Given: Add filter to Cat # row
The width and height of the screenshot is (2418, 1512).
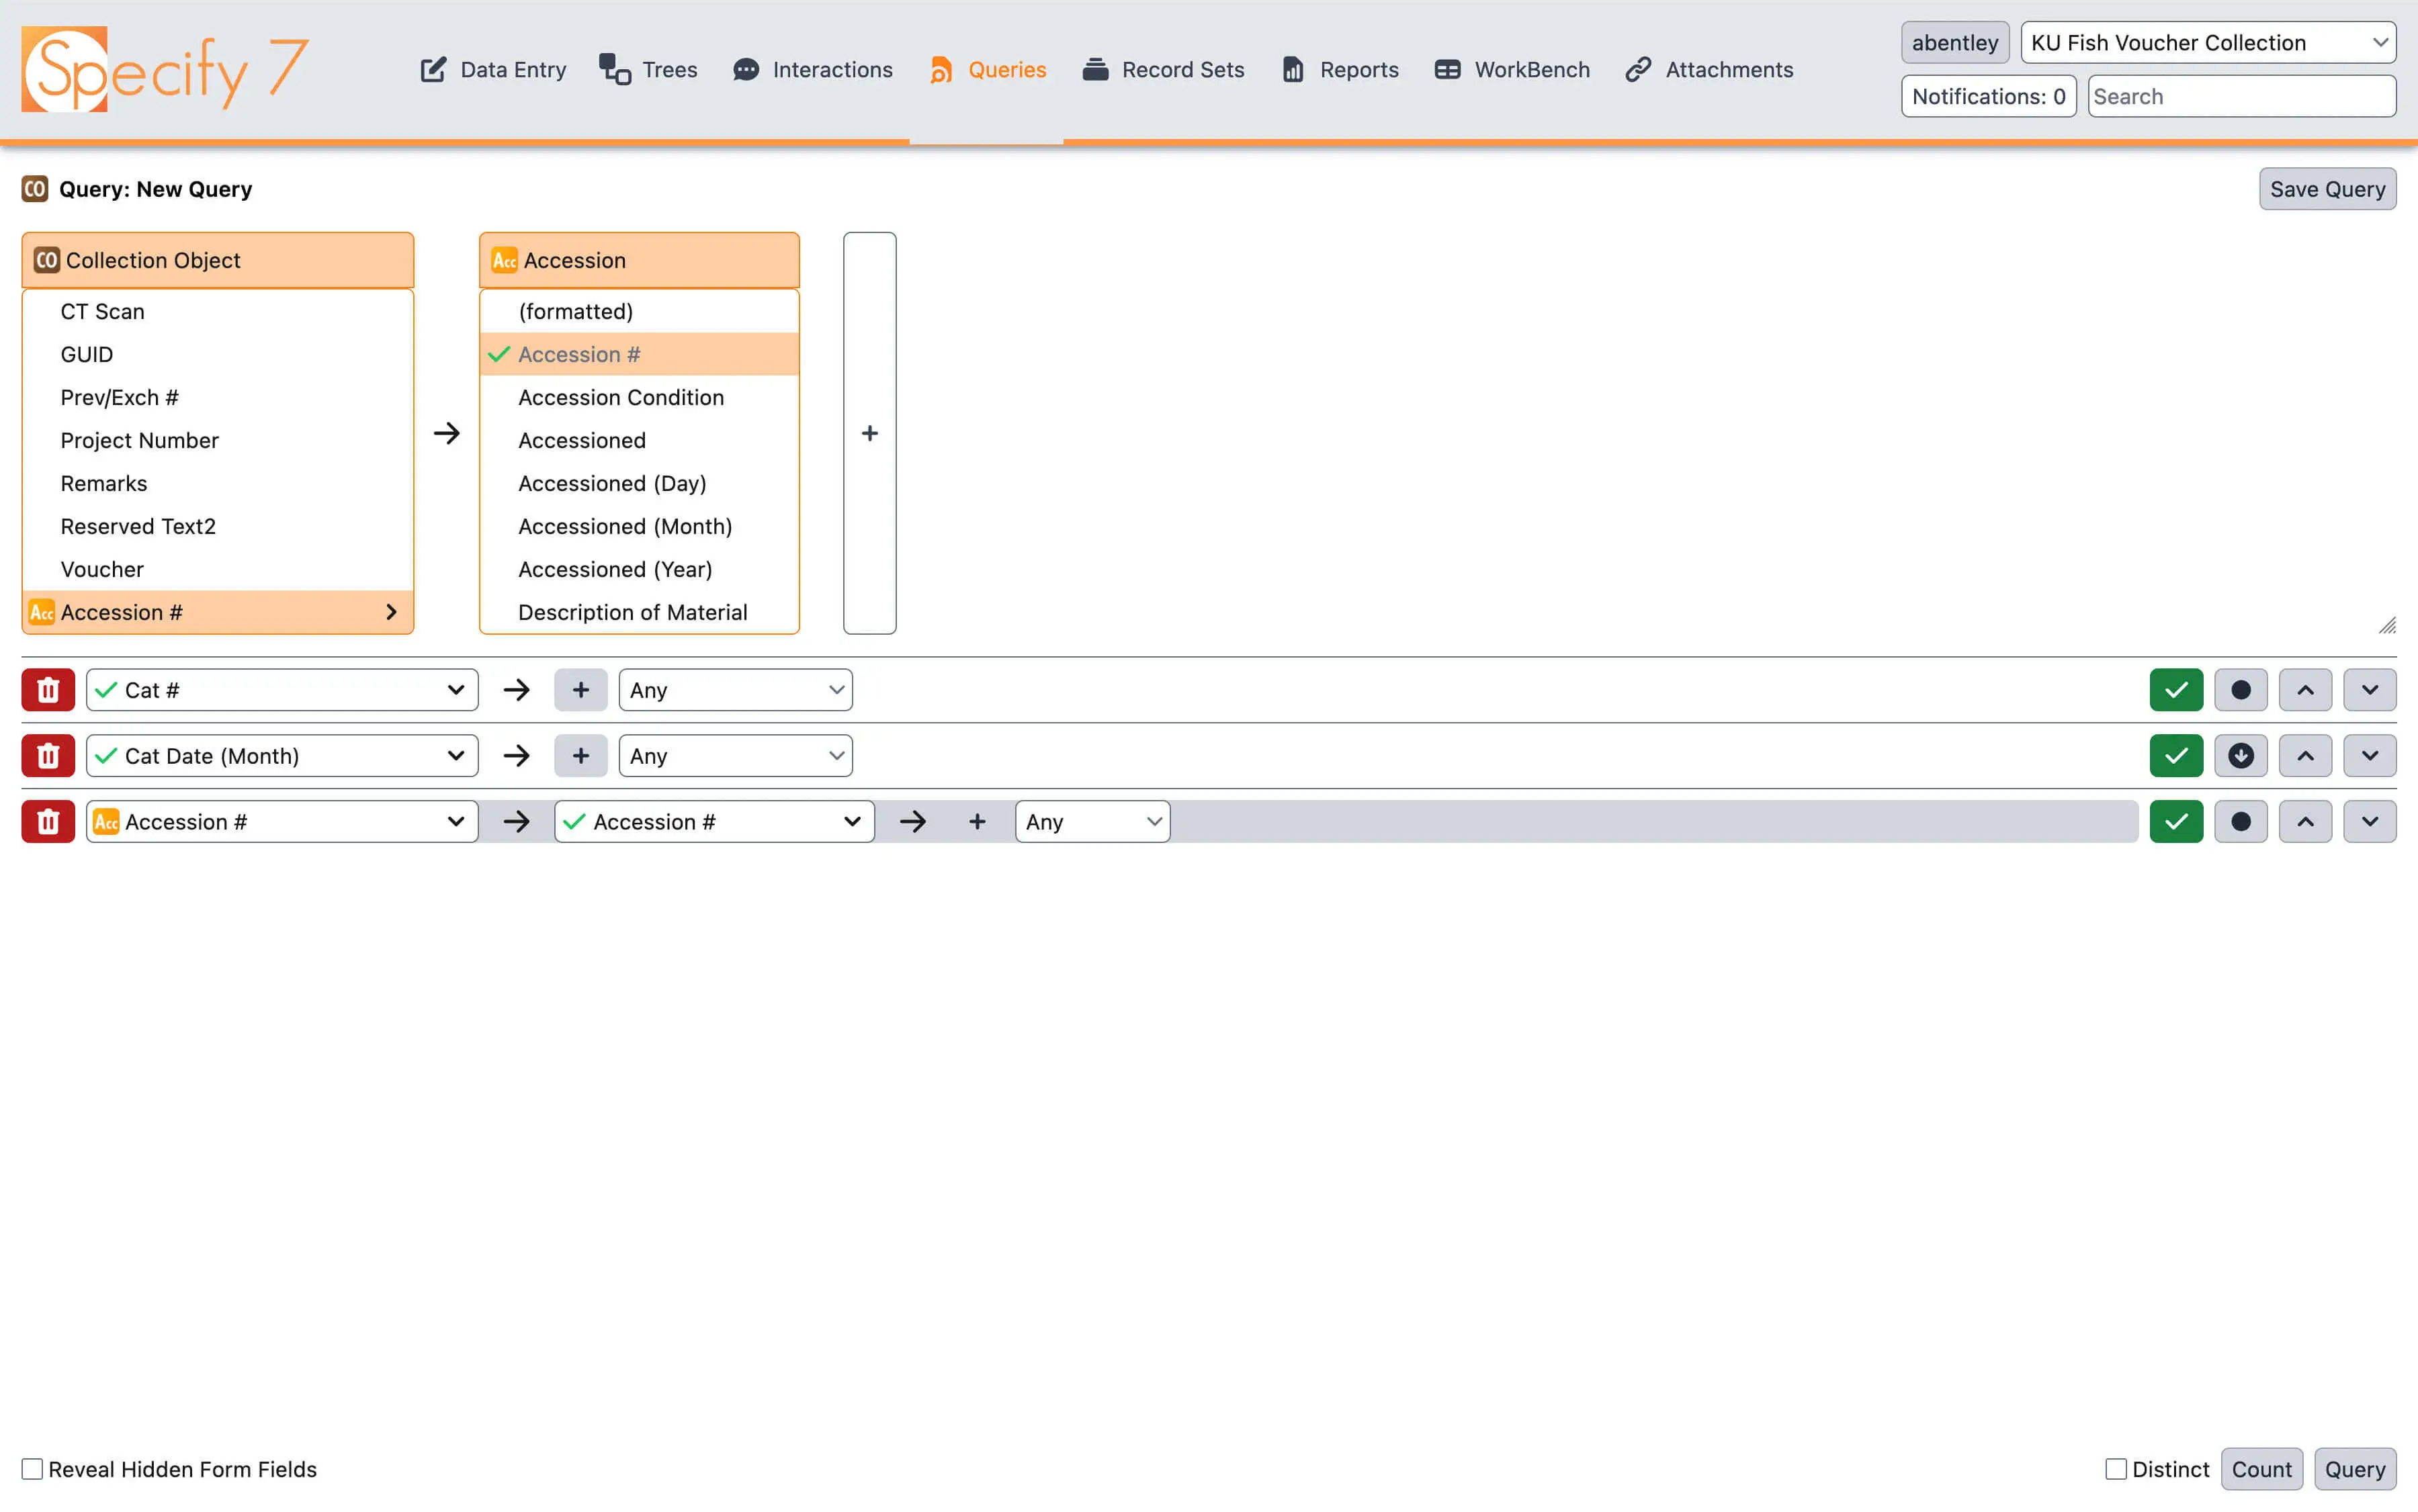Looking at the screenshot, I should click(580, 690).
